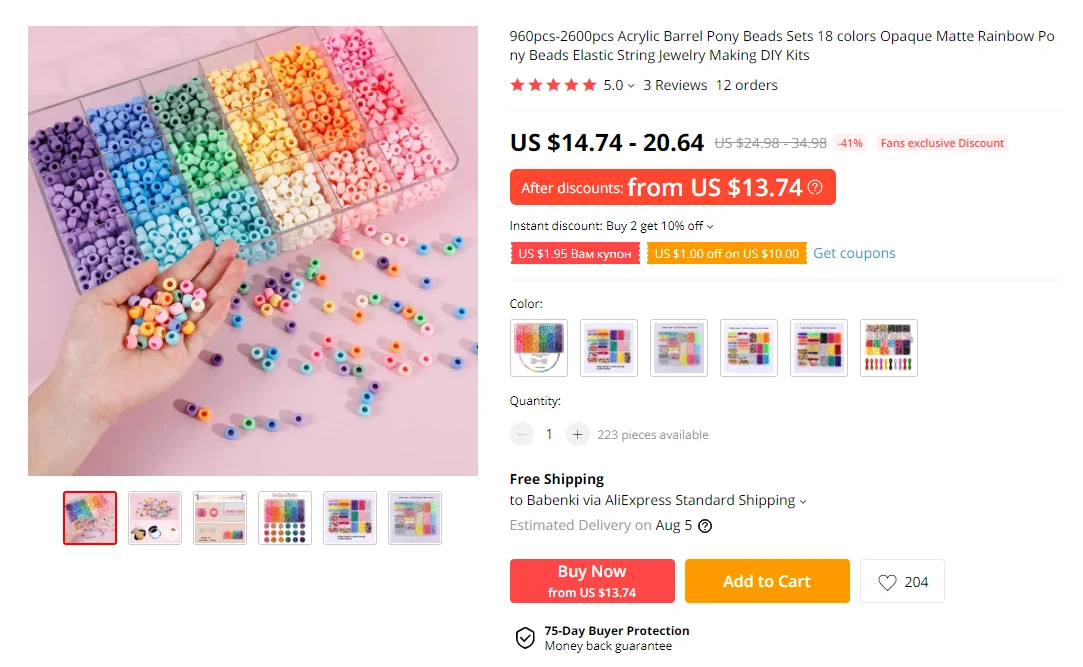Viewport: 1083px width, 667px height.
Task: Choose the second color variant swatch
Action: coord(609,348)
